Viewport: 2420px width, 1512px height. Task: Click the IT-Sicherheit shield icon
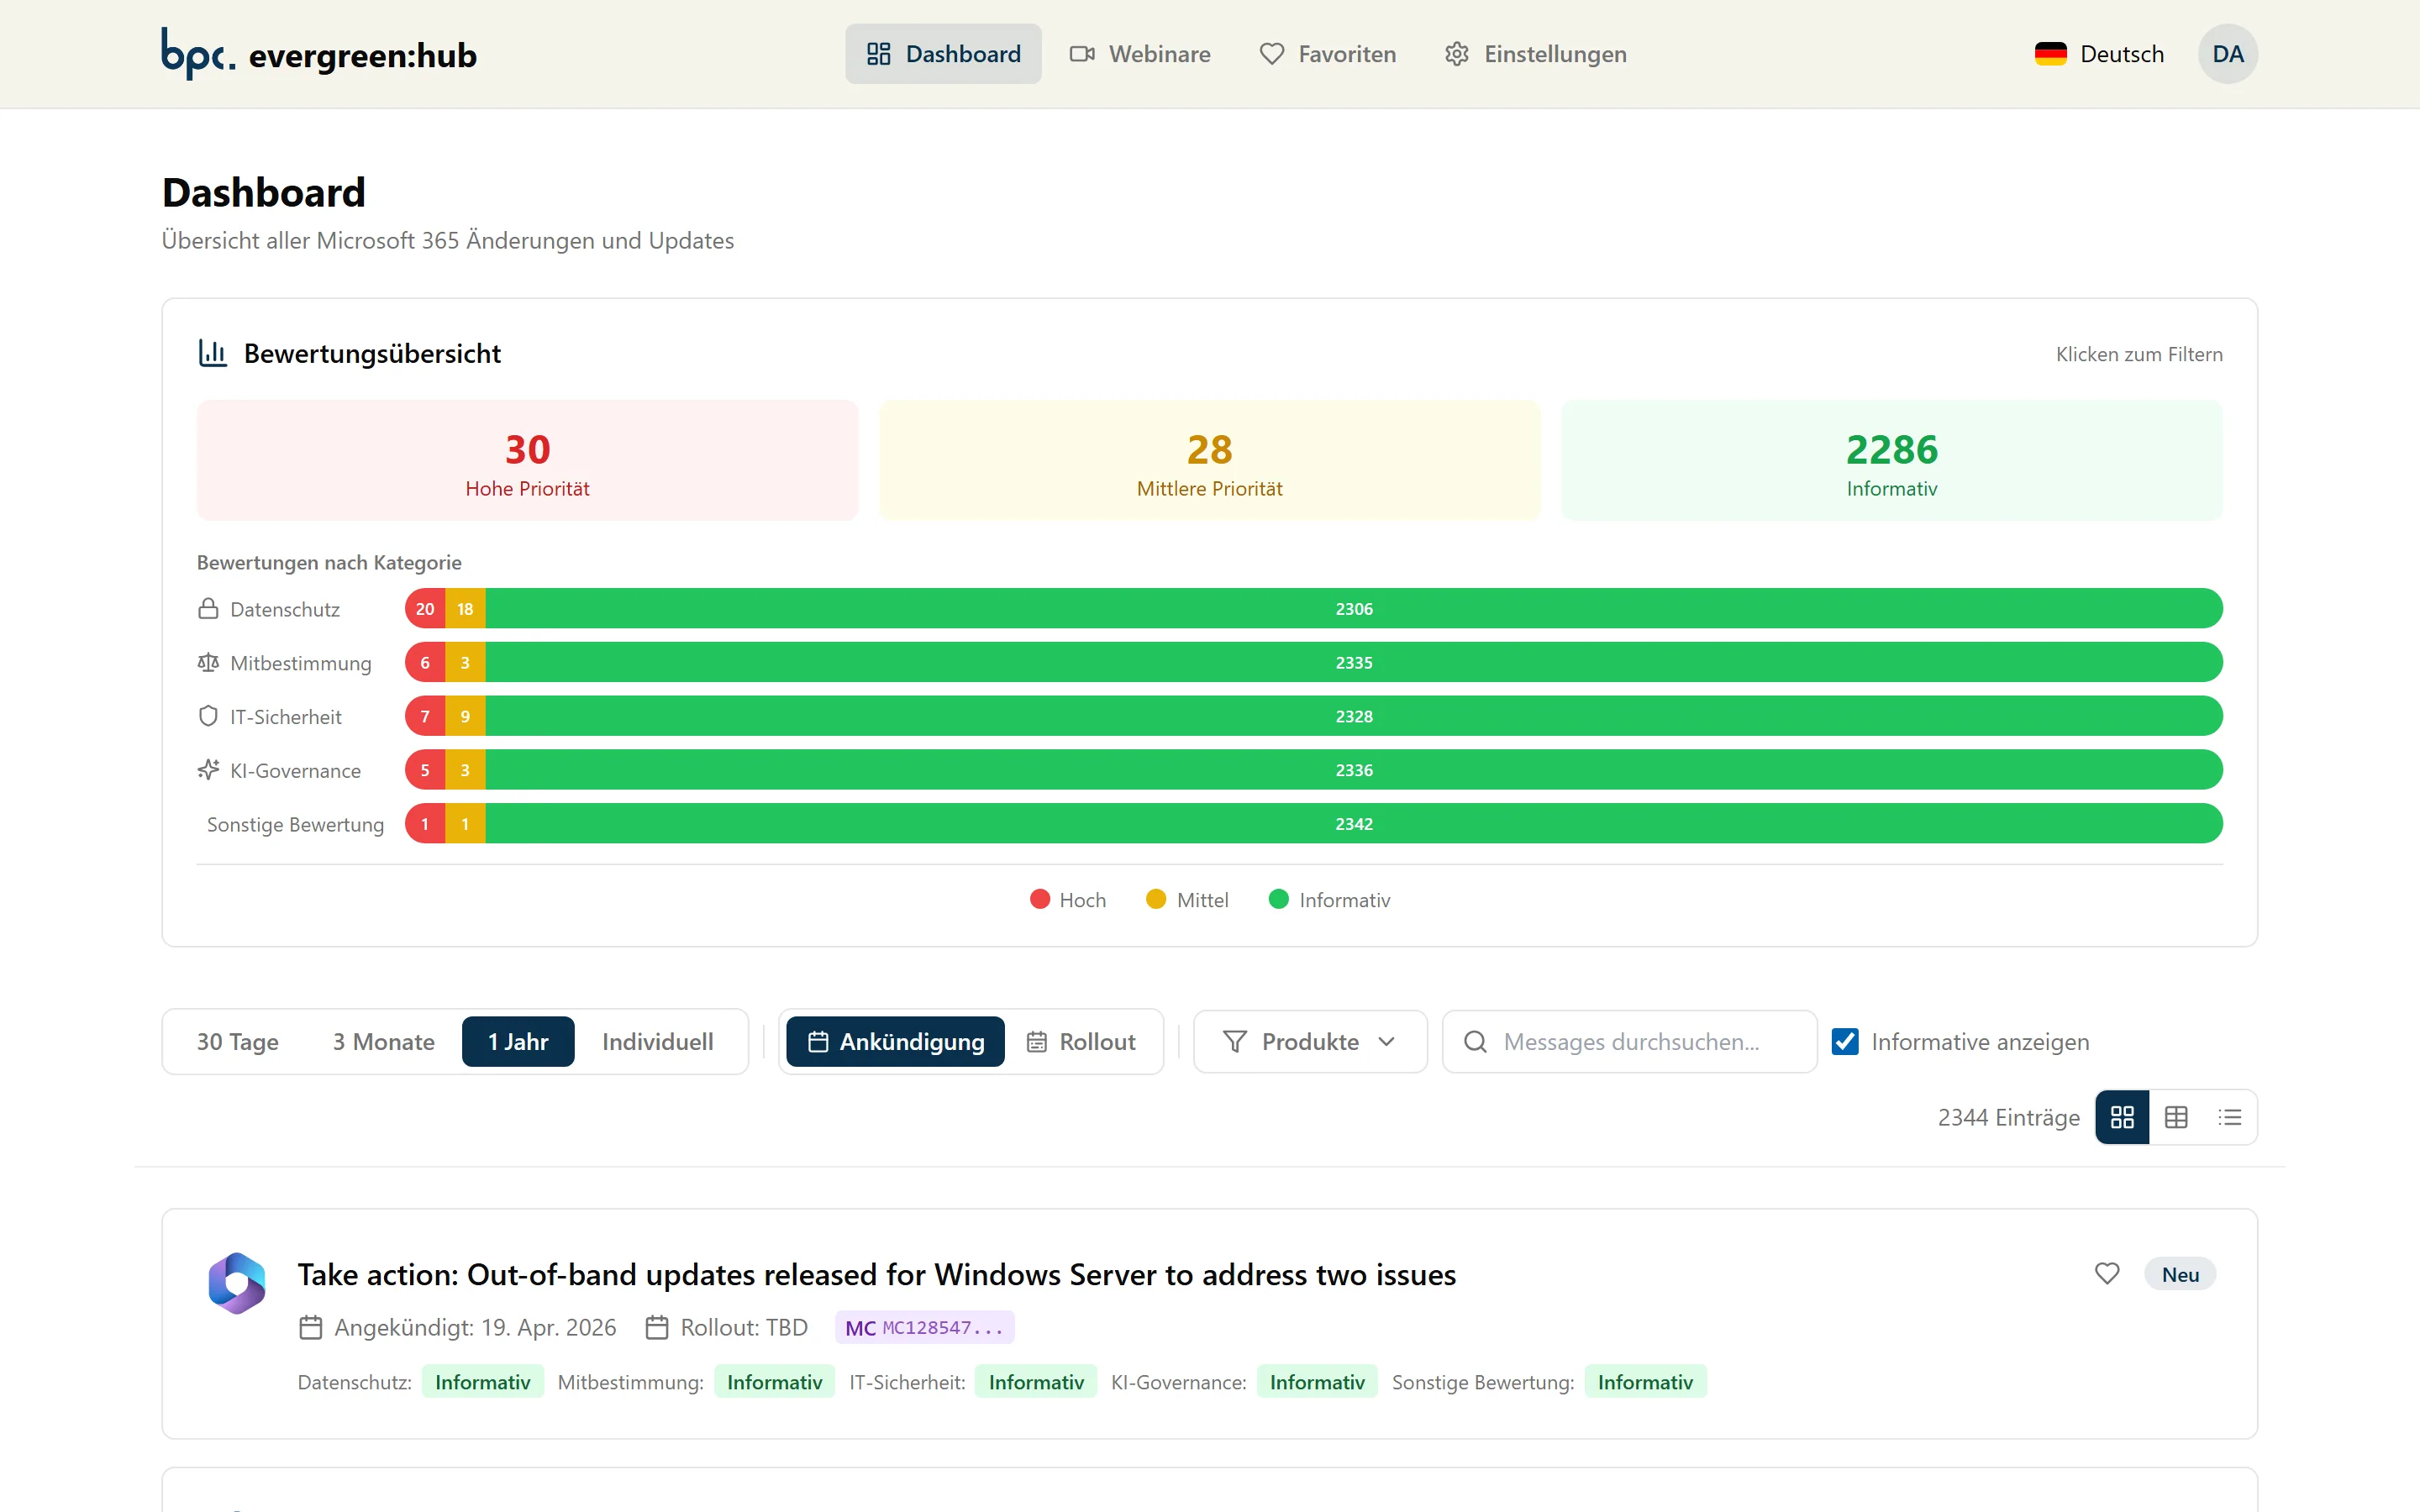click(208, 716)
